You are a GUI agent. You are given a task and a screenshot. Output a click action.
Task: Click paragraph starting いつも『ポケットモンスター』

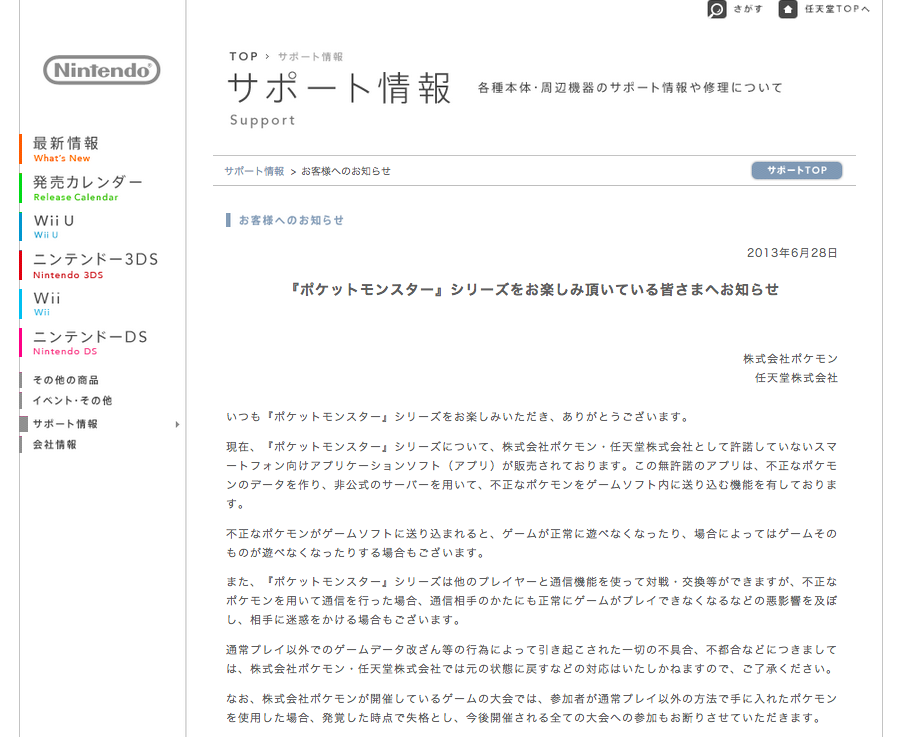pyautogui.click(x=459, y=417)
